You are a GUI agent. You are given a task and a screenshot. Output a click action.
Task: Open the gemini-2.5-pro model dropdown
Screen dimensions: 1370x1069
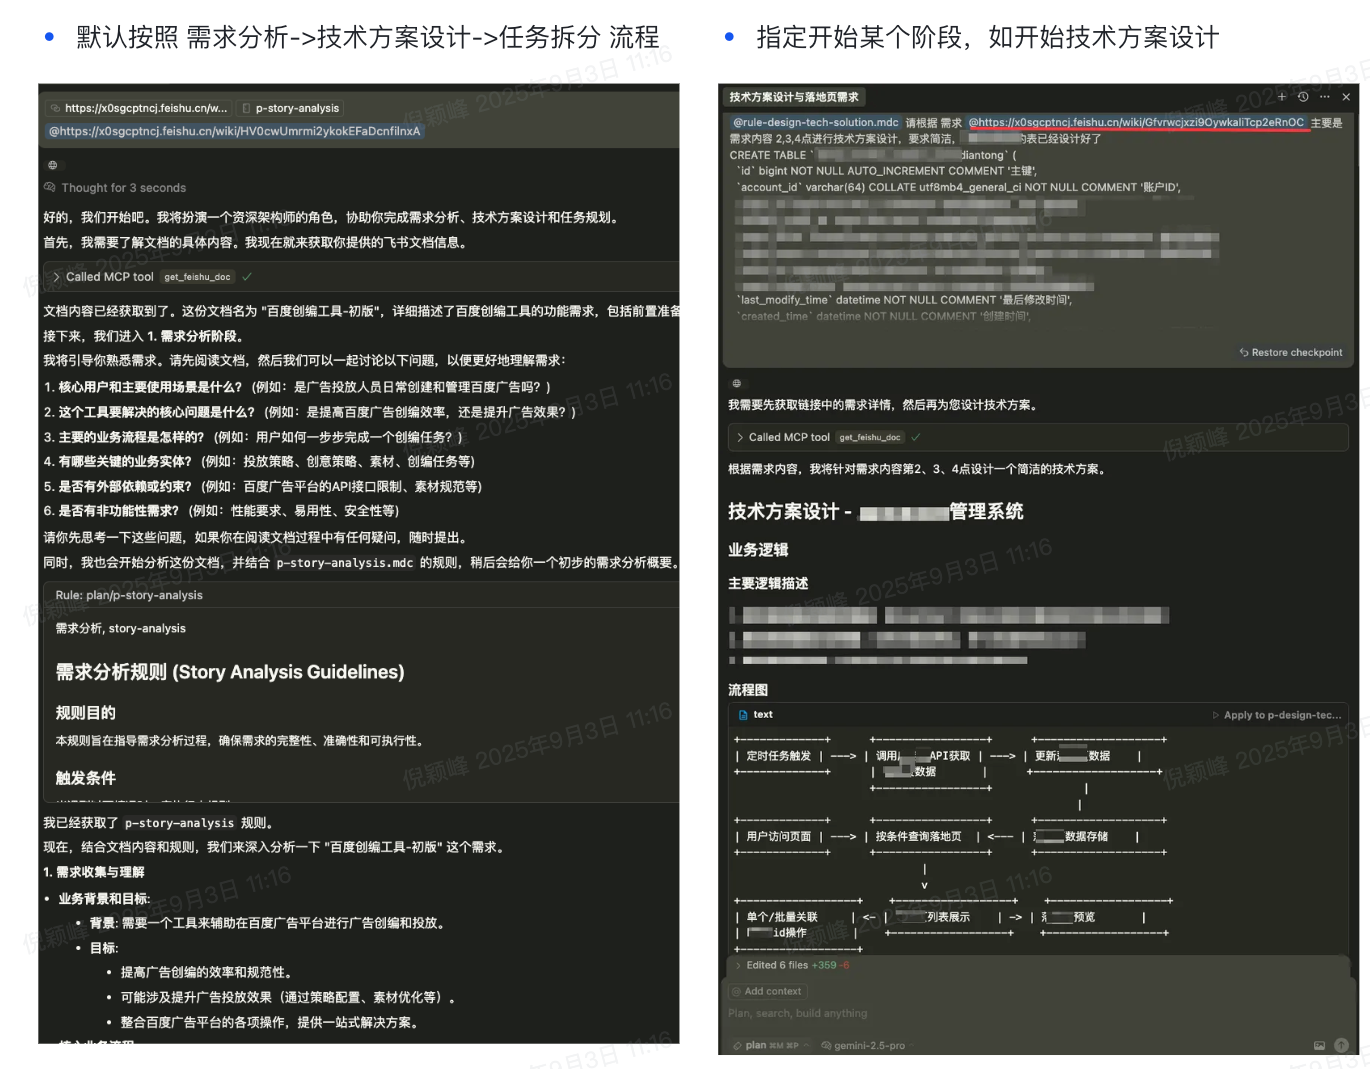[x=867, y=1045]
